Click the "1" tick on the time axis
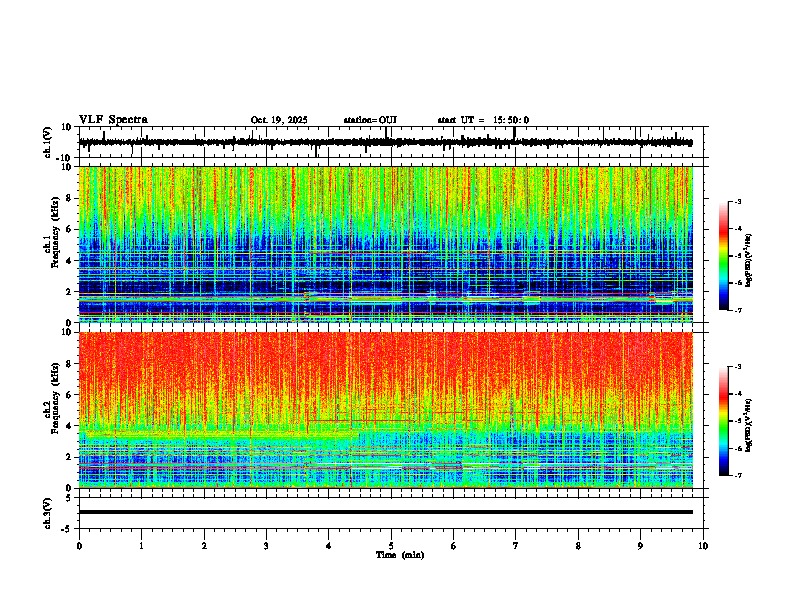 (x=141, y=546)
